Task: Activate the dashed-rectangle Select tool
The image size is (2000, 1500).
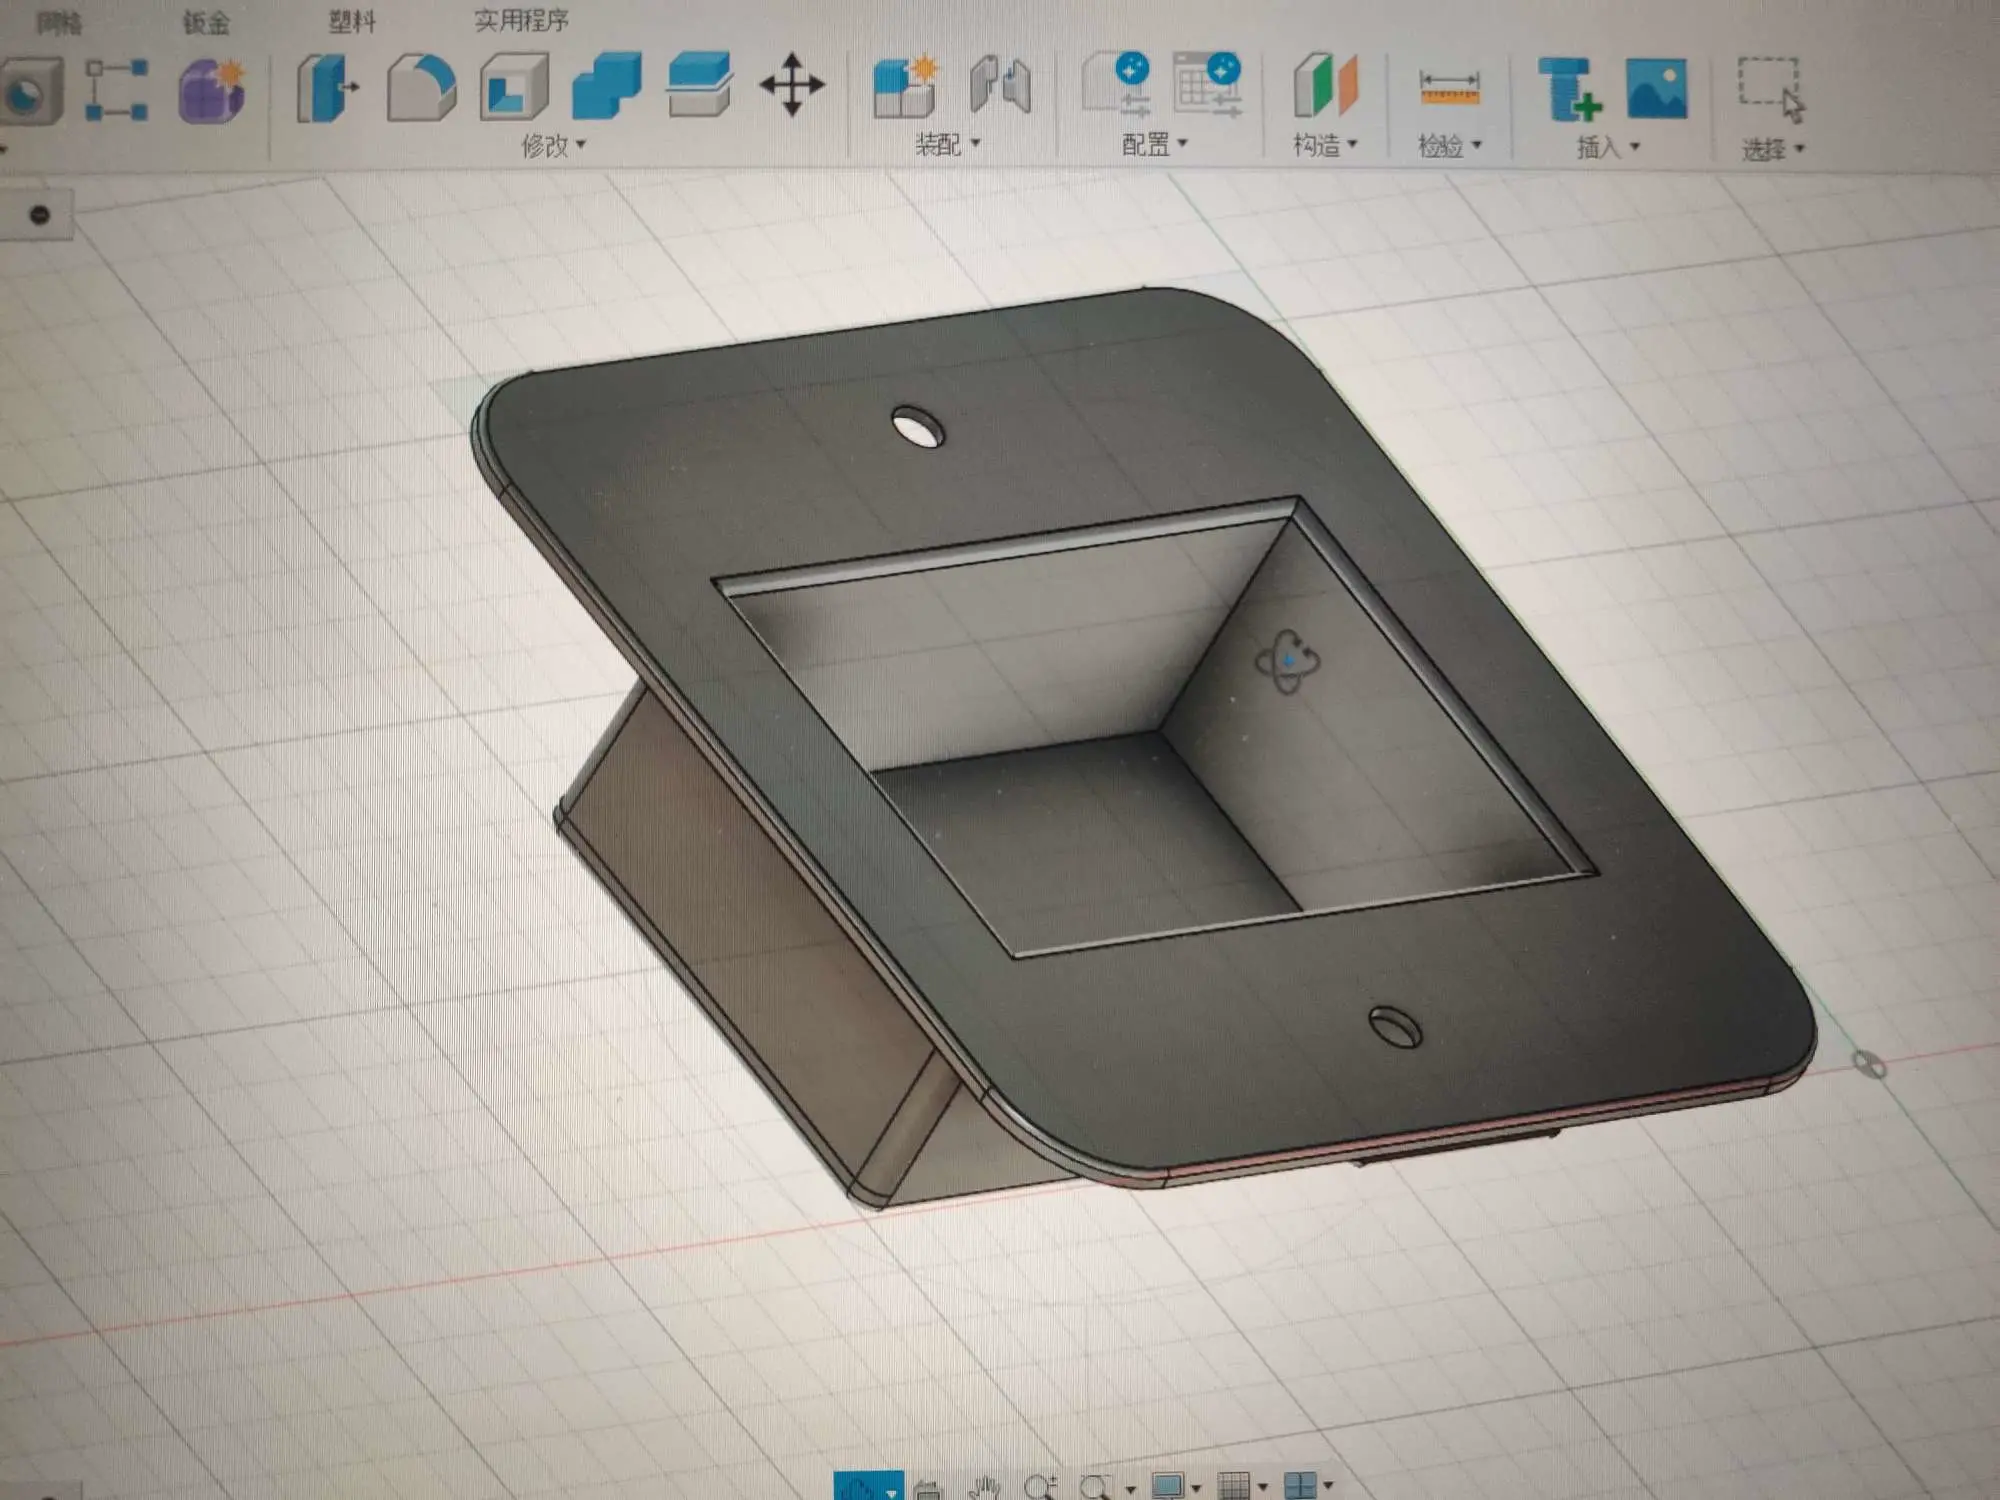Action: click(1771, 90)
